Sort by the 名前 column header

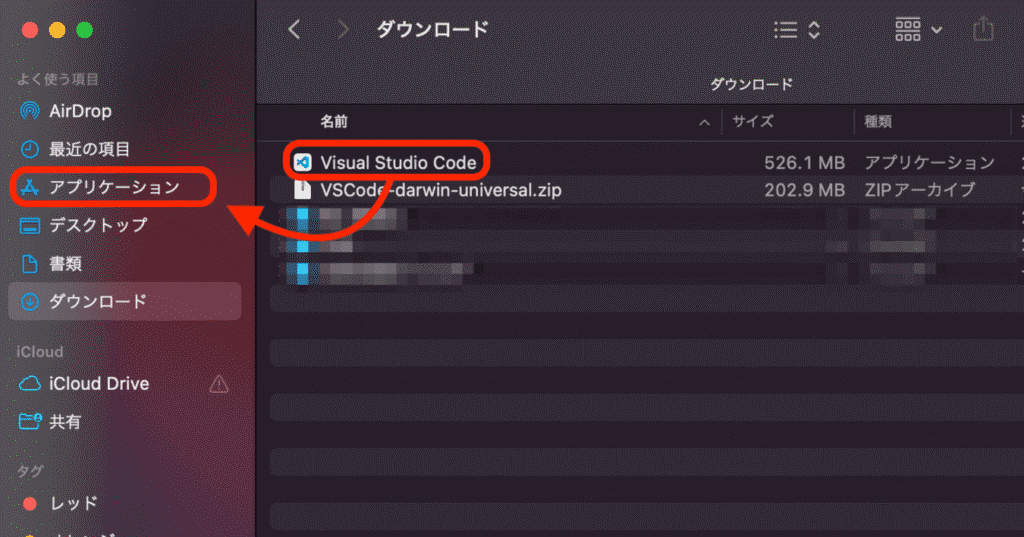tap(334, 122)
